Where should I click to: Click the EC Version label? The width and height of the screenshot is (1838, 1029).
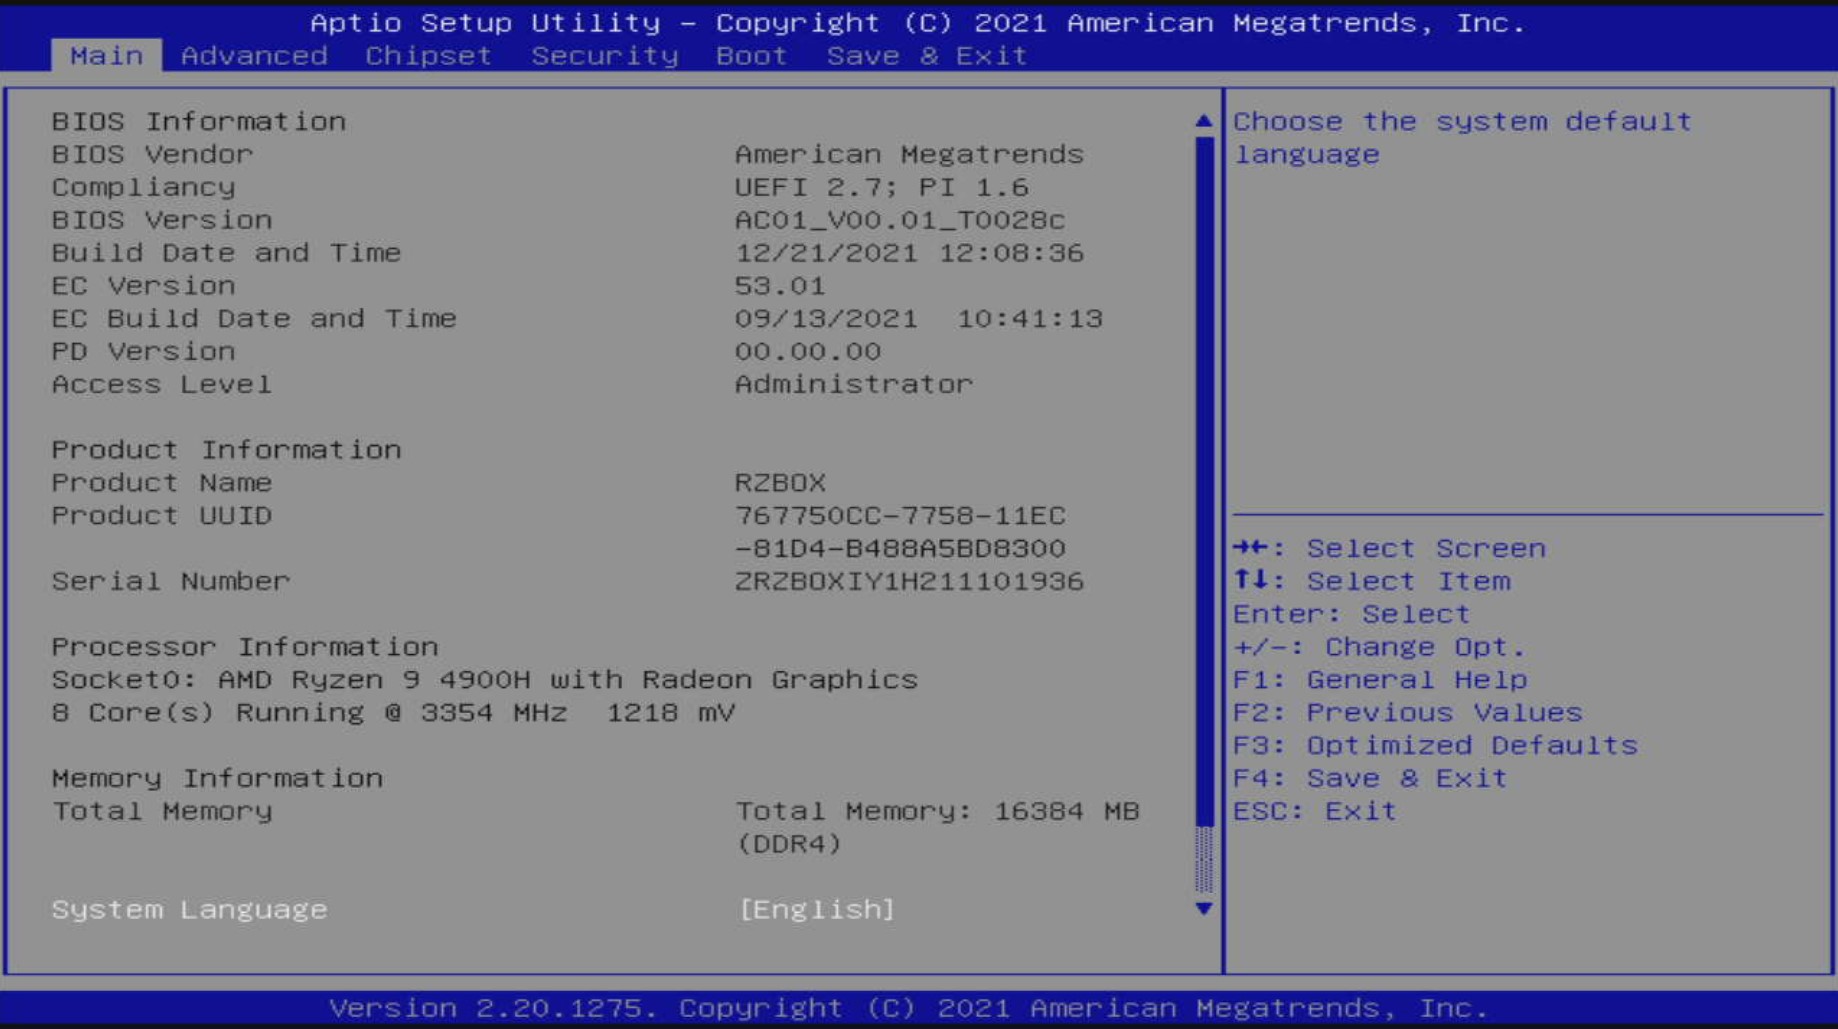click(143, 286)
